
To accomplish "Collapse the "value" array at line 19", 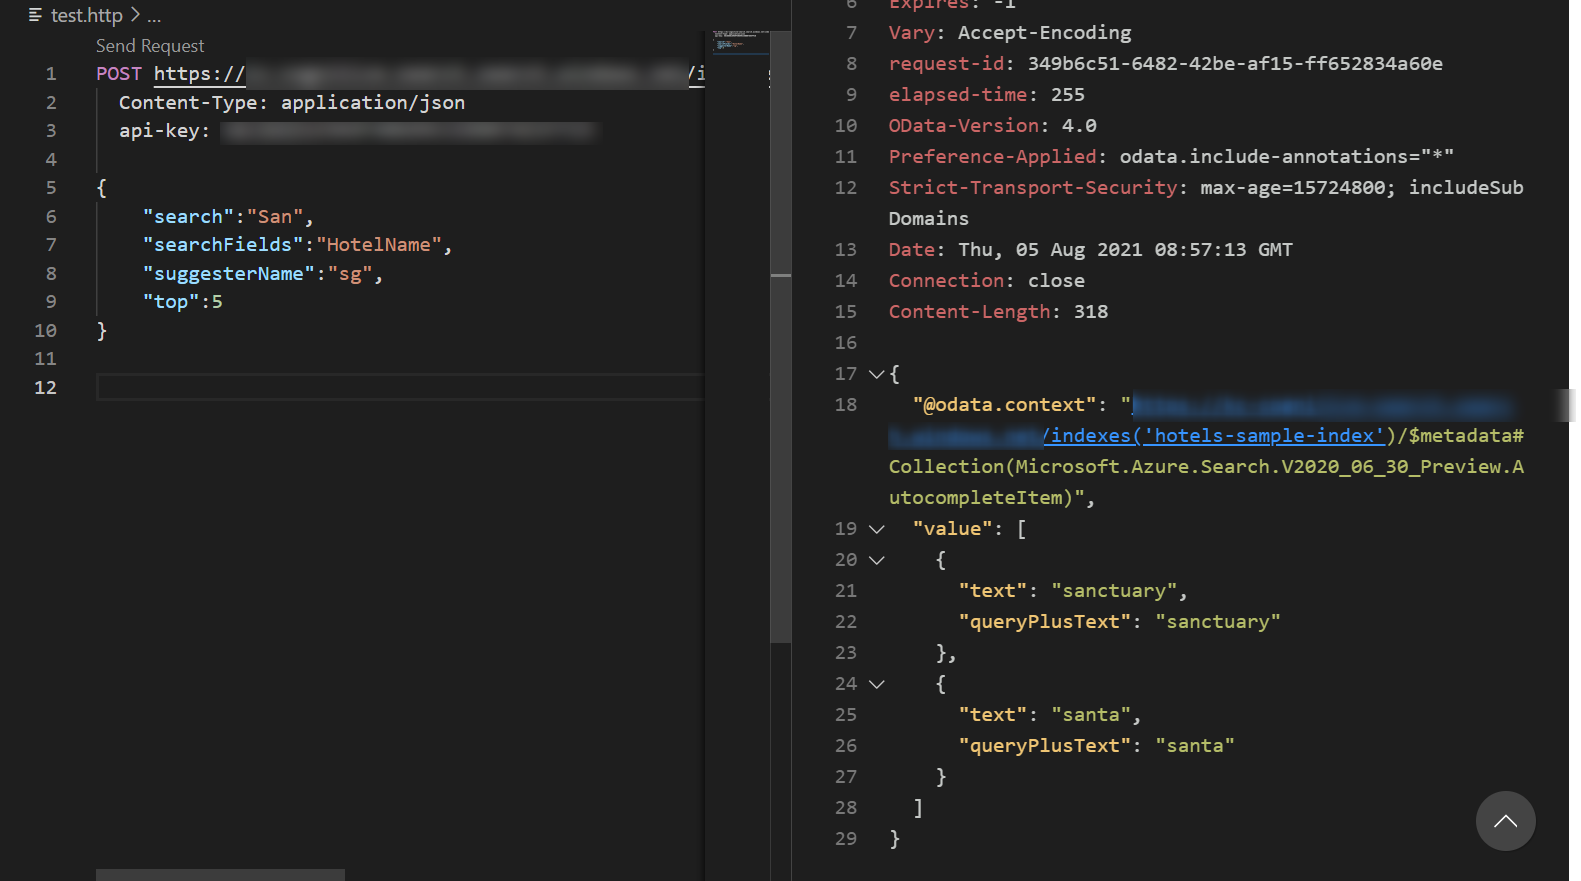I will [x=876, y=529].
